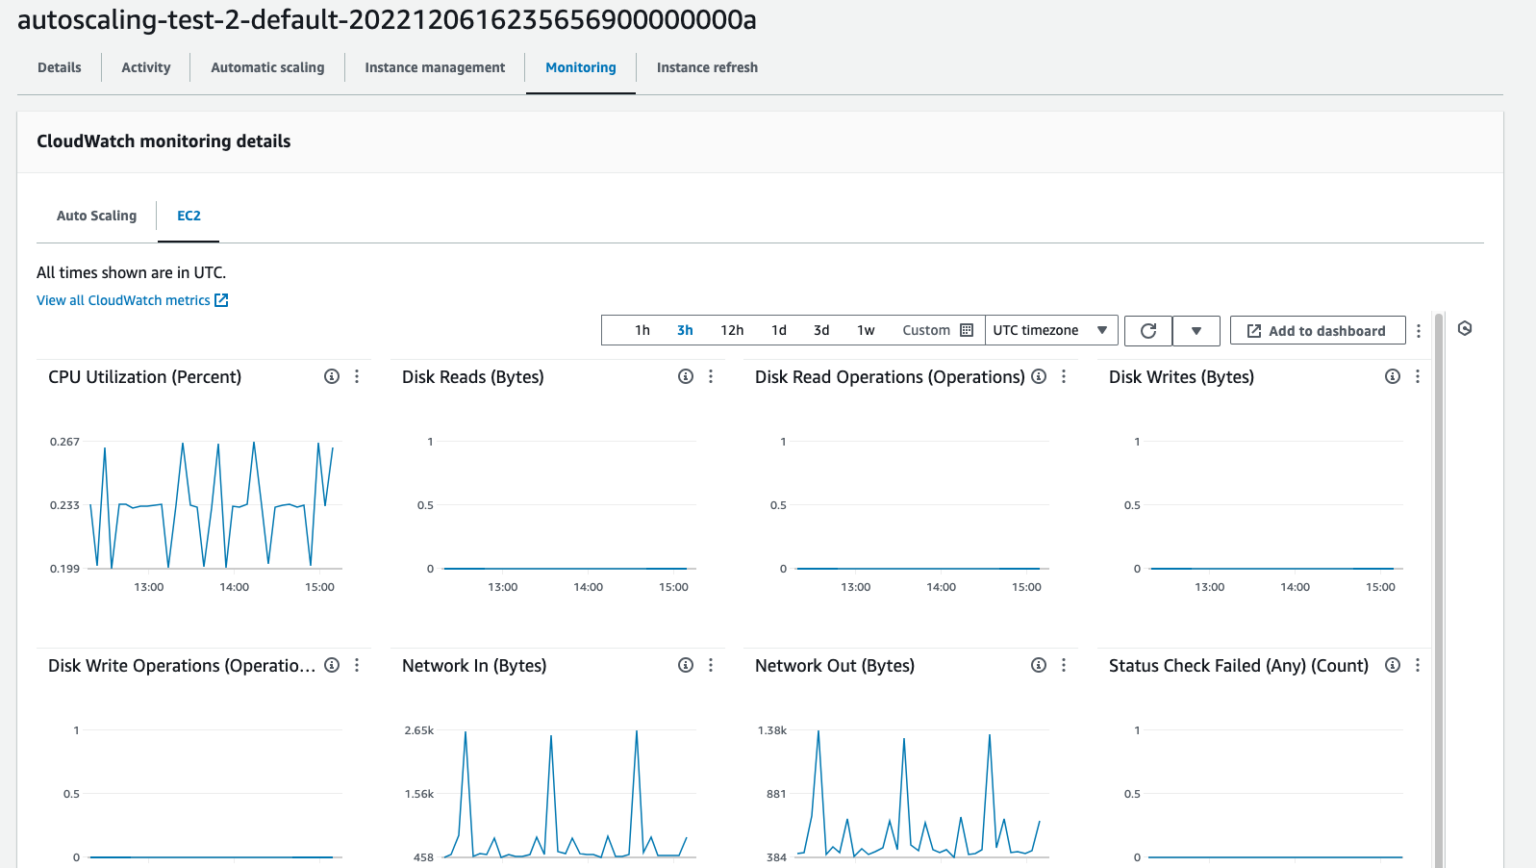Open info details for Disk Writes chart

[1392, 377]
